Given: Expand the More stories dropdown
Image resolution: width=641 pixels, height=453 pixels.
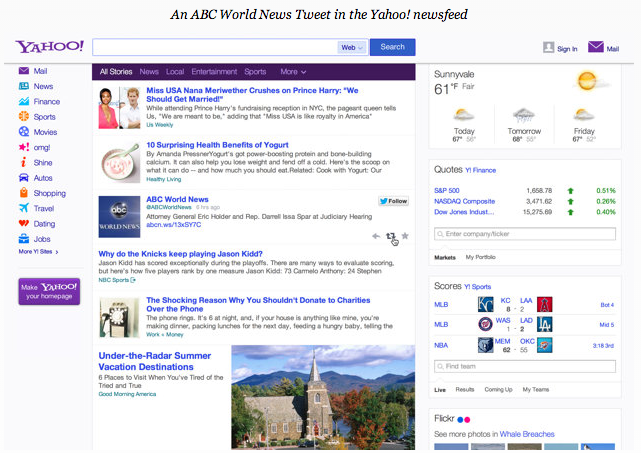Looking at the screenshot, I should coord(293,72).
